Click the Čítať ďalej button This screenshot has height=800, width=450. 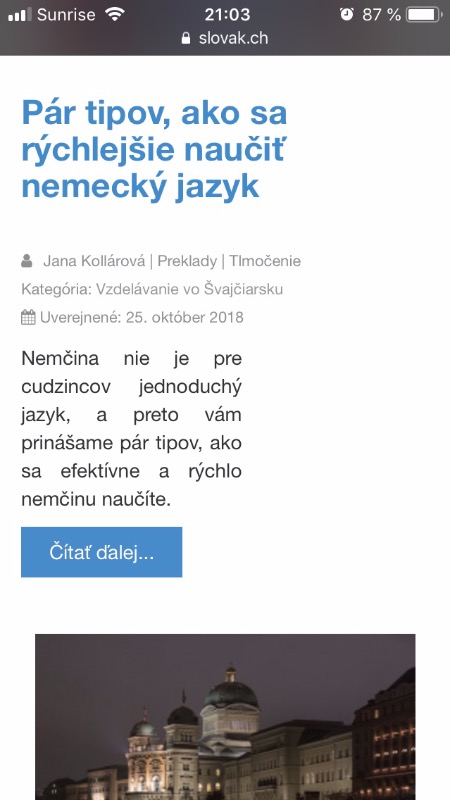click(x=102, y=552)
